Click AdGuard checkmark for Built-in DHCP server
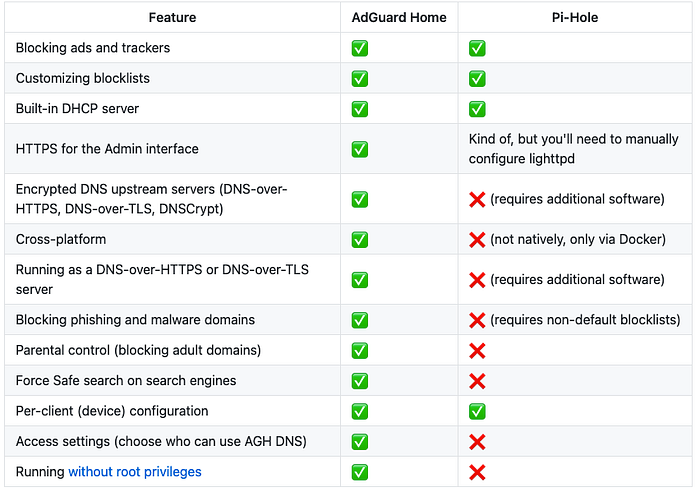This screenshot has width=700, height=491. 360,109
